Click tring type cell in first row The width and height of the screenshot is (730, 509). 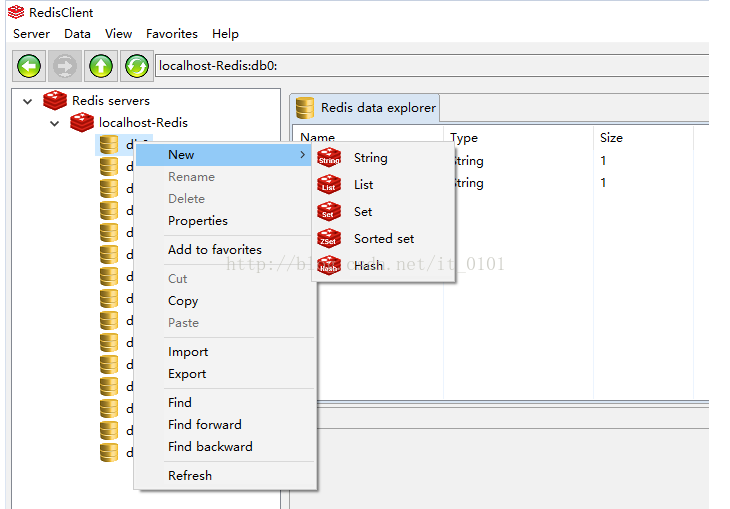(469, 161)
